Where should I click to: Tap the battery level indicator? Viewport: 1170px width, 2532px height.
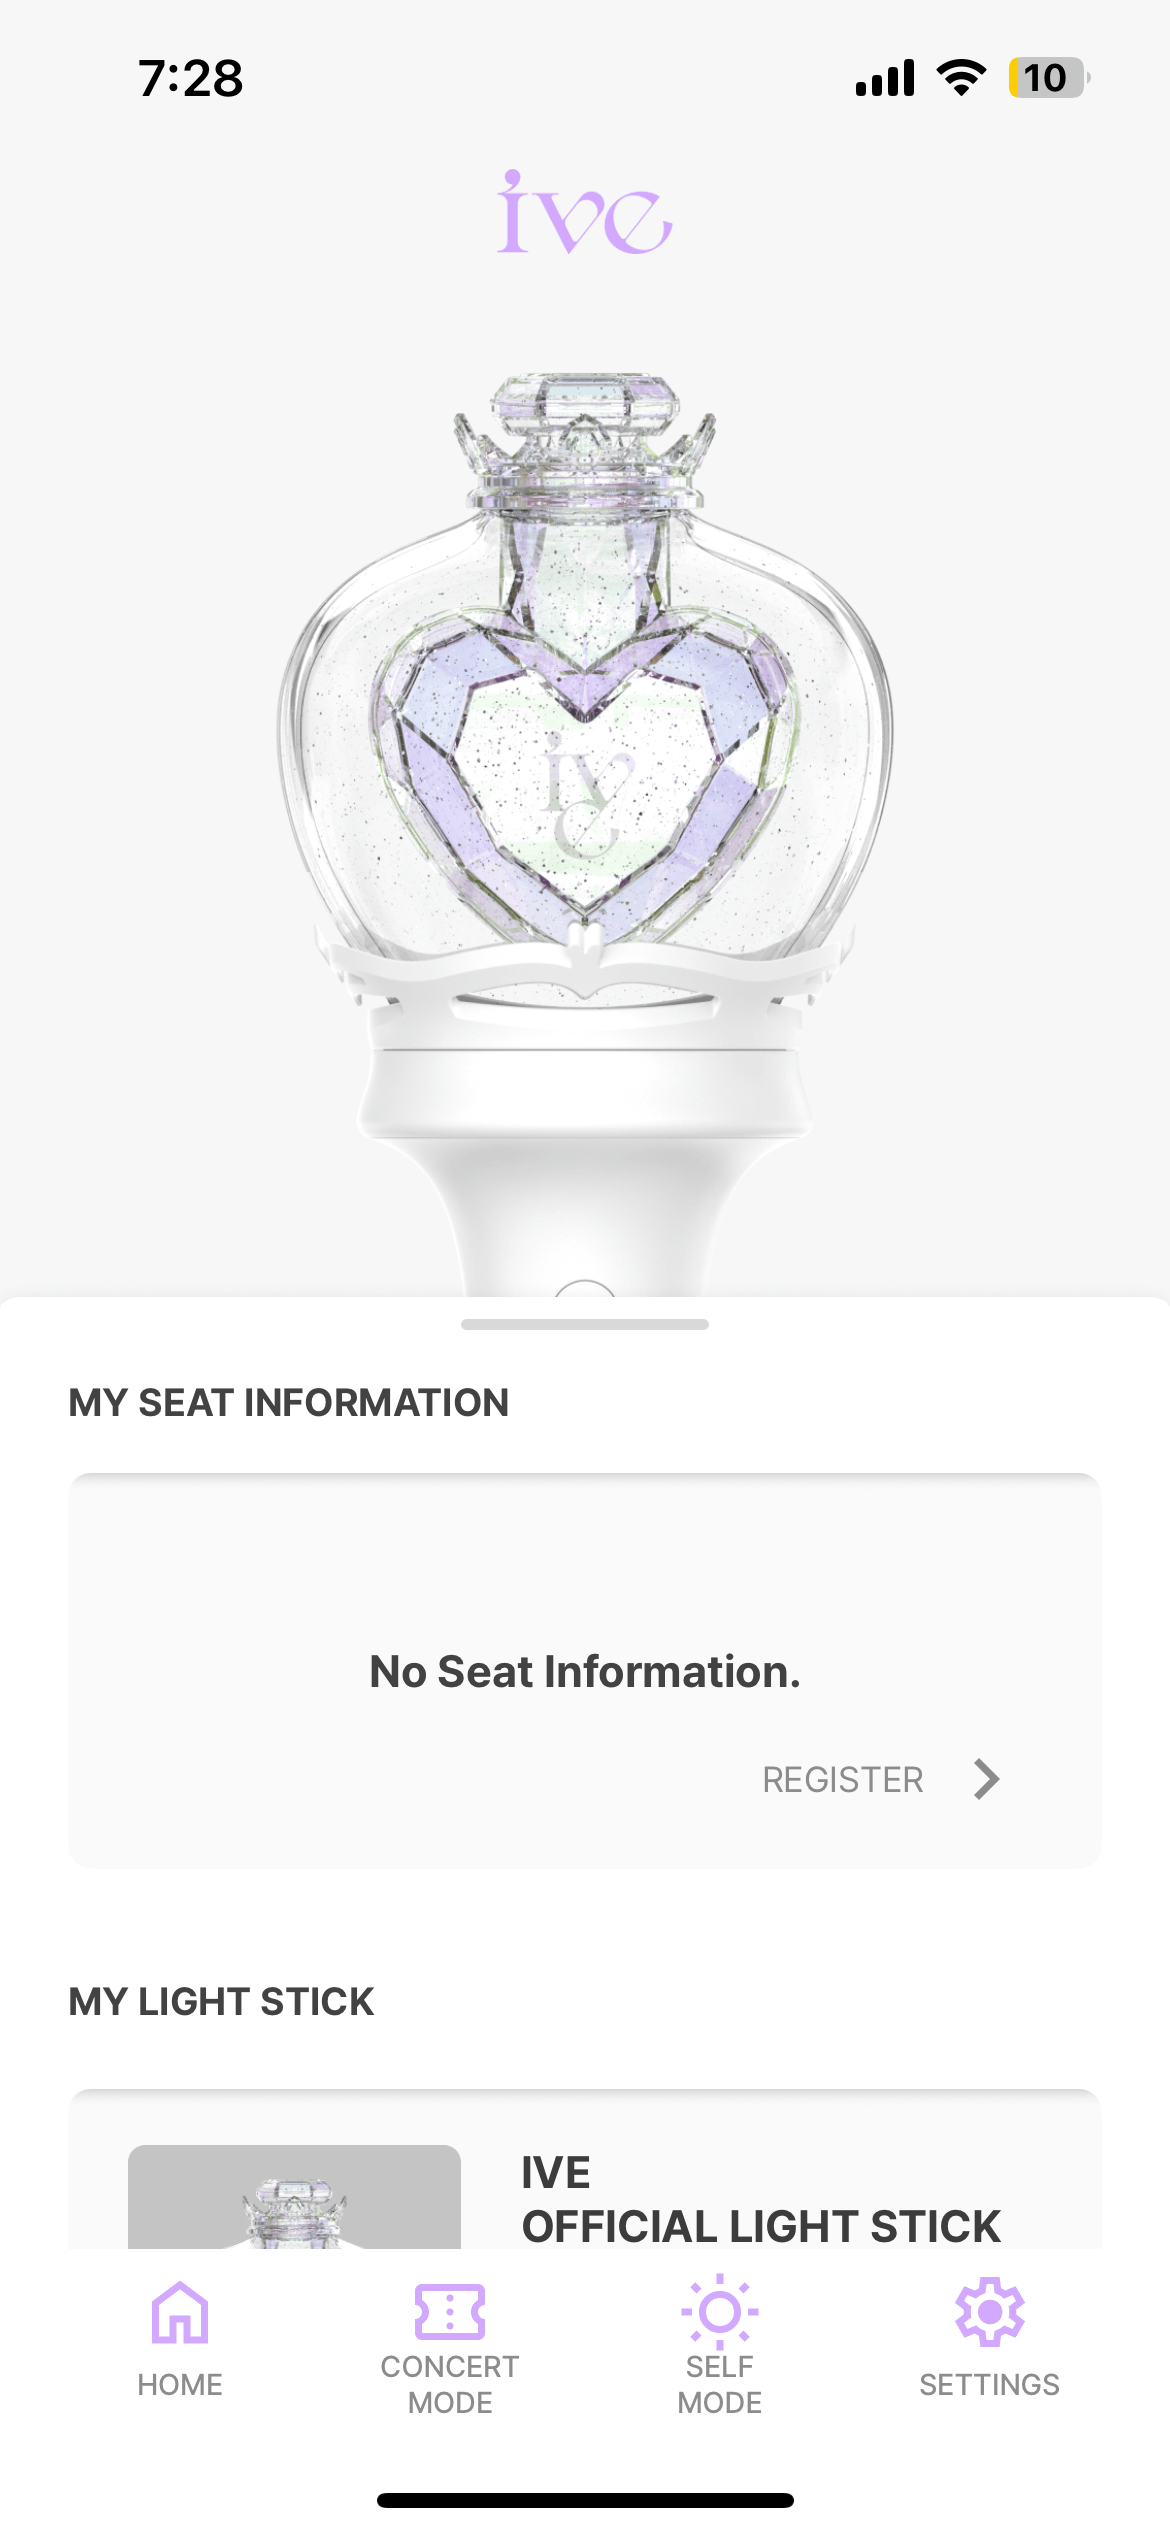point(1047,78)
